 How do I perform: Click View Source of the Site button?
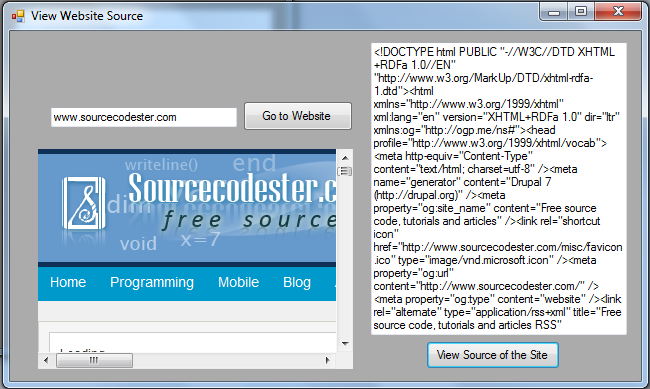click(493, 355)
